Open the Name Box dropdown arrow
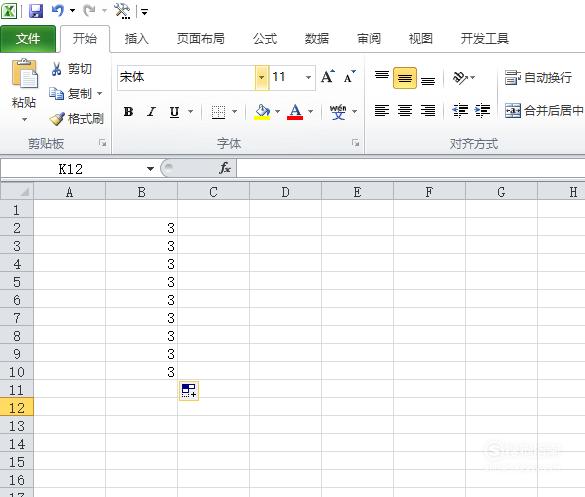This screenshot has height=497, width=585. pos(150,169)
